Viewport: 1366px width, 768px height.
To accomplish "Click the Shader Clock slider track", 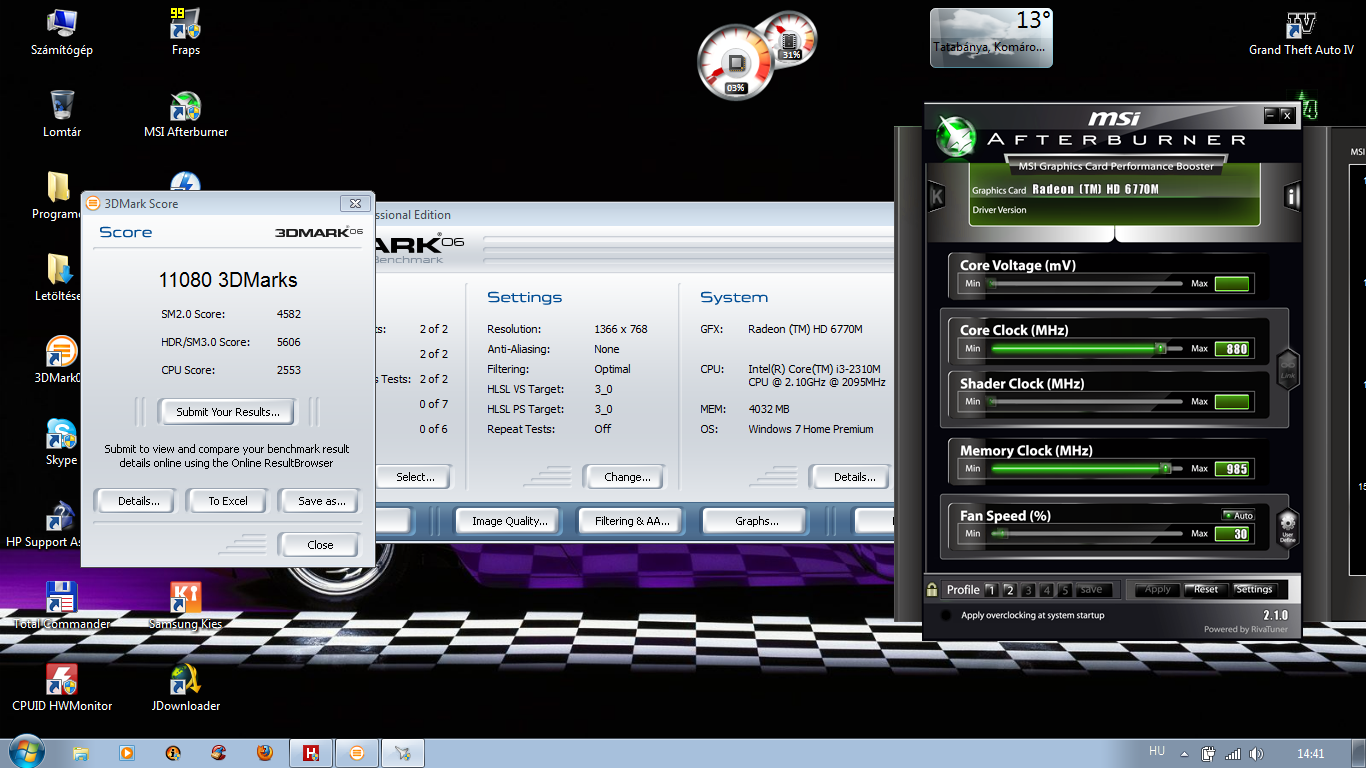I will pyautogui.click(x=1085, y=402).
